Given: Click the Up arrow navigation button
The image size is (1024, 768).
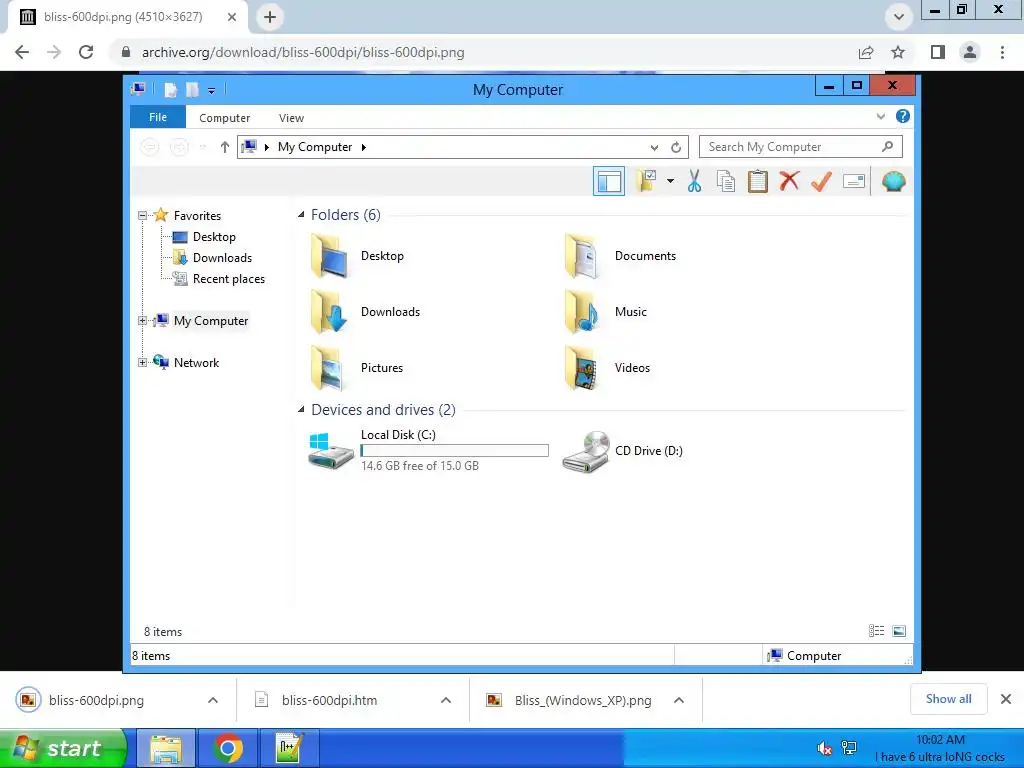Looking at the screenshot, I should (x=225, y=147).
